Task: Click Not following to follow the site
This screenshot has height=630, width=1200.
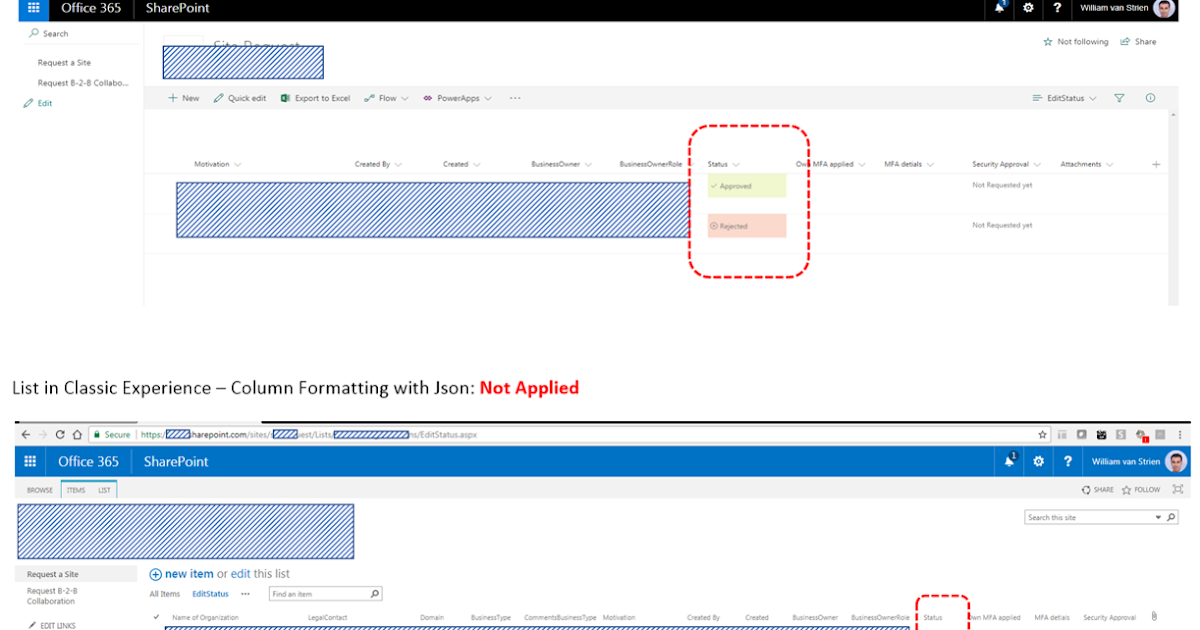Action: [1080, 41]
